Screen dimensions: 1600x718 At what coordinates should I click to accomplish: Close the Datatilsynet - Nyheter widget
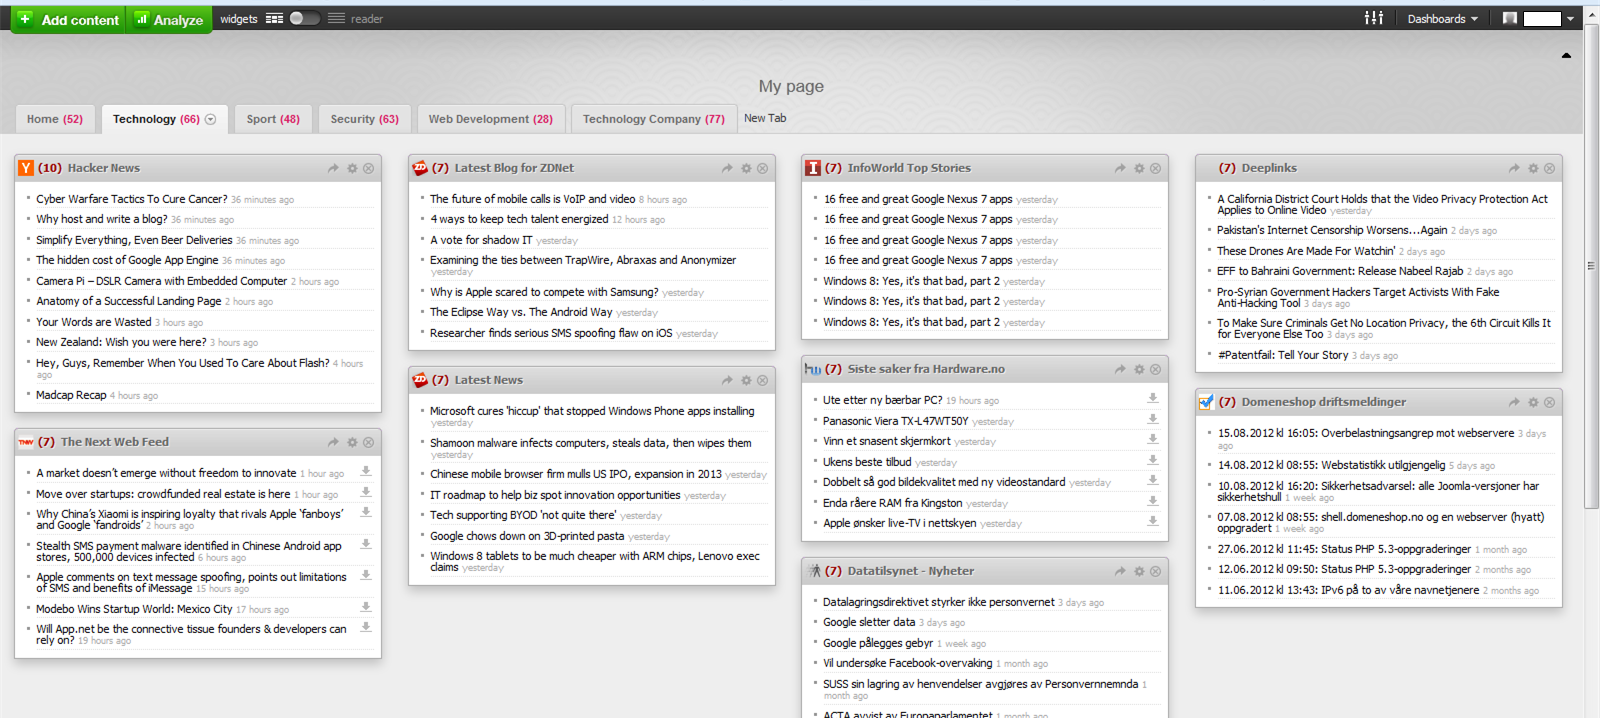[1155, 571]
